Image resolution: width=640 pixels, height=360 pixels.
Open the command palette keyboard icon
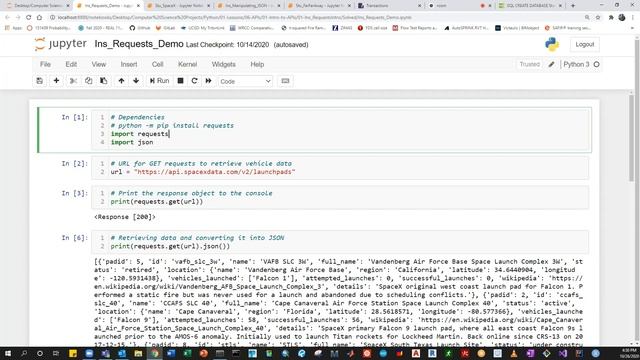point(285,81)
